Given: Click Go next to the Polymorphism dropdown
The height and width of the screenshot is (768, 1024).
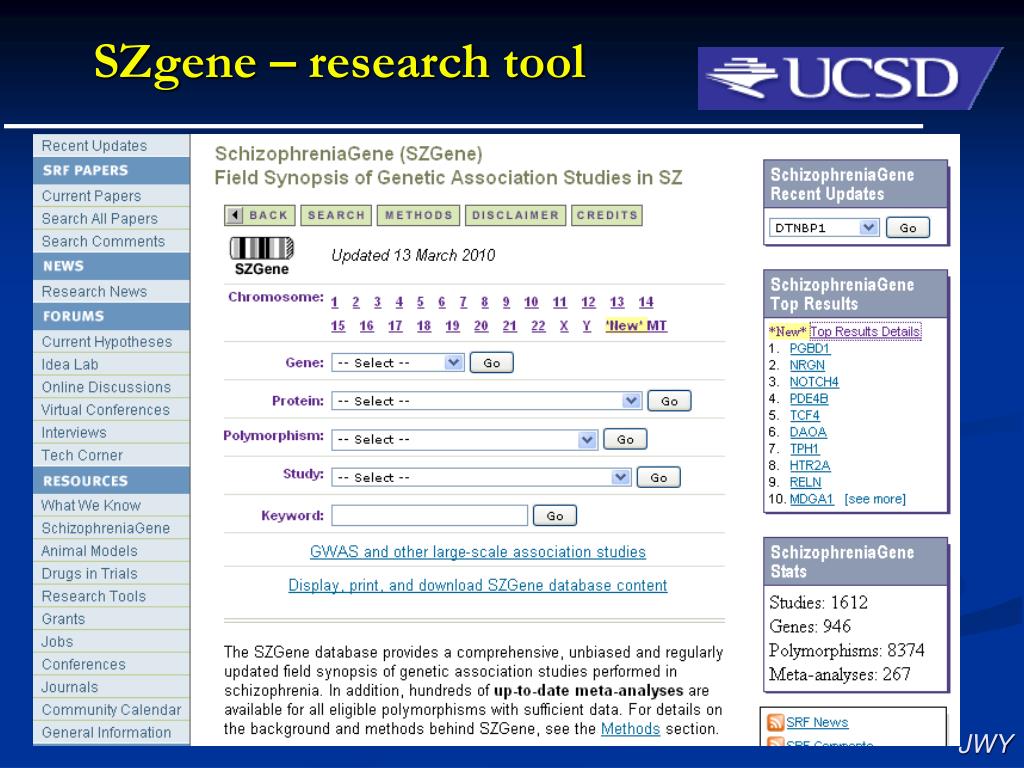Looking at the screenshot, I should coord(625,440).
